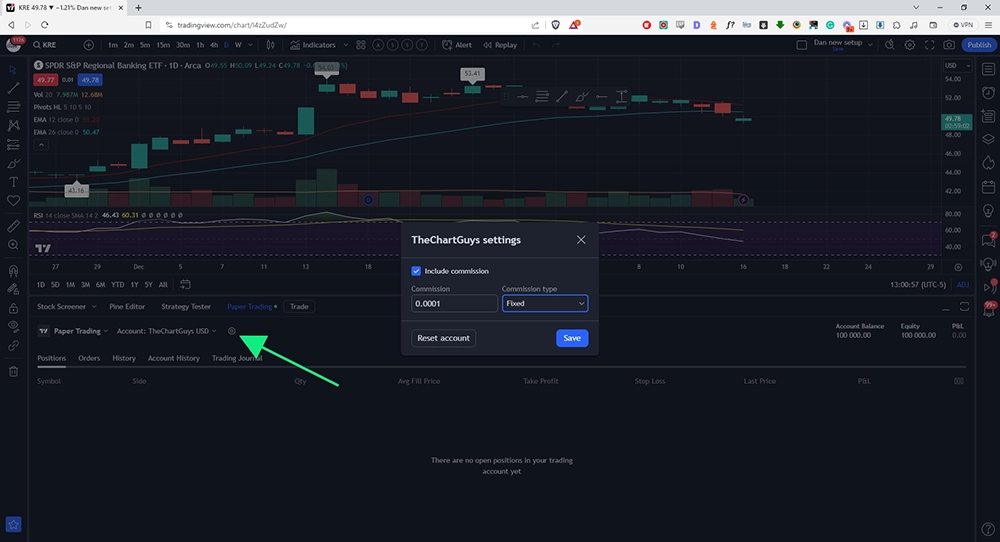
Task: Click the select layout square icon
Action: pos(802,45)
